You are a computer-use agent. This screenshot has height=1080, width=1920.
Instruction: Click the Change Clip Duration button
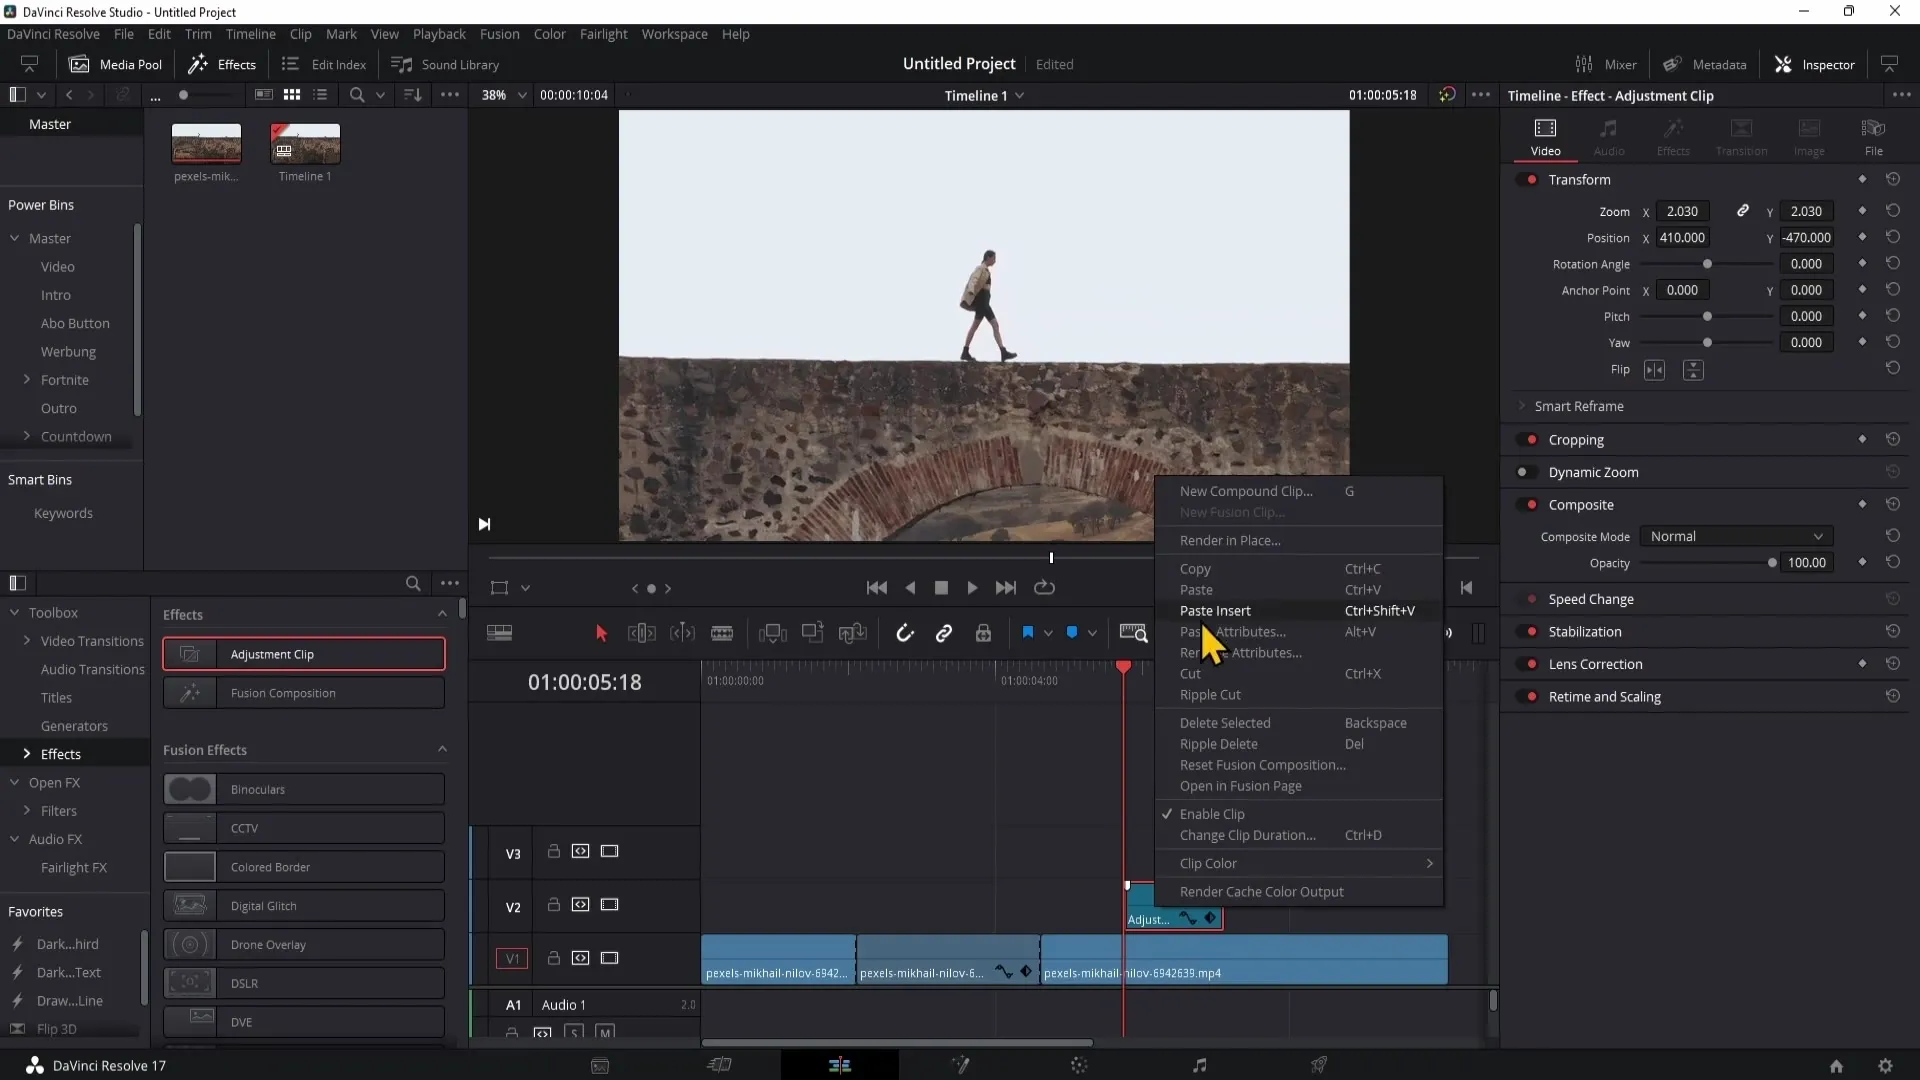[x=1247, y=835]
